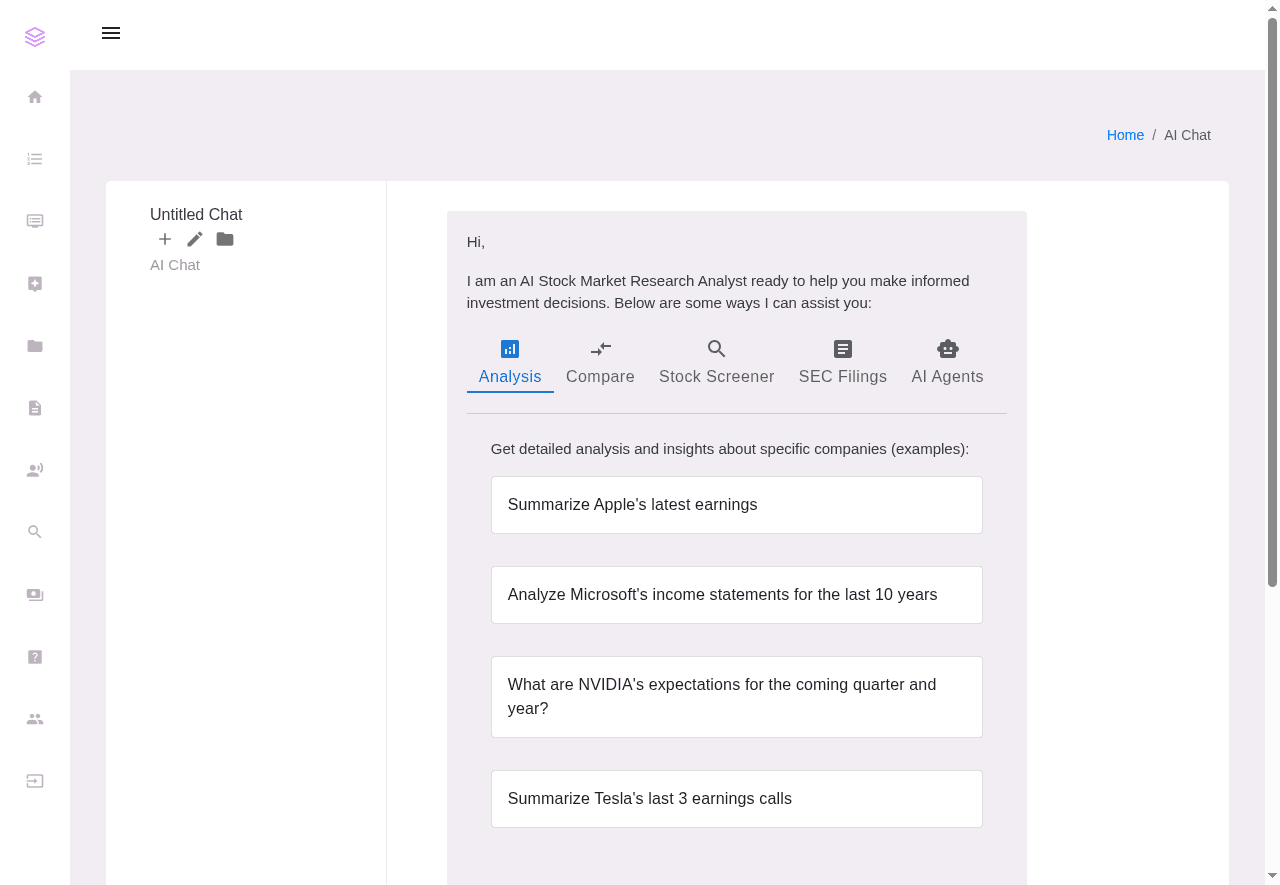Go to Home via sidebar house icon
The width and height of the screenshot is (1280, 885).
click(35, 97)
